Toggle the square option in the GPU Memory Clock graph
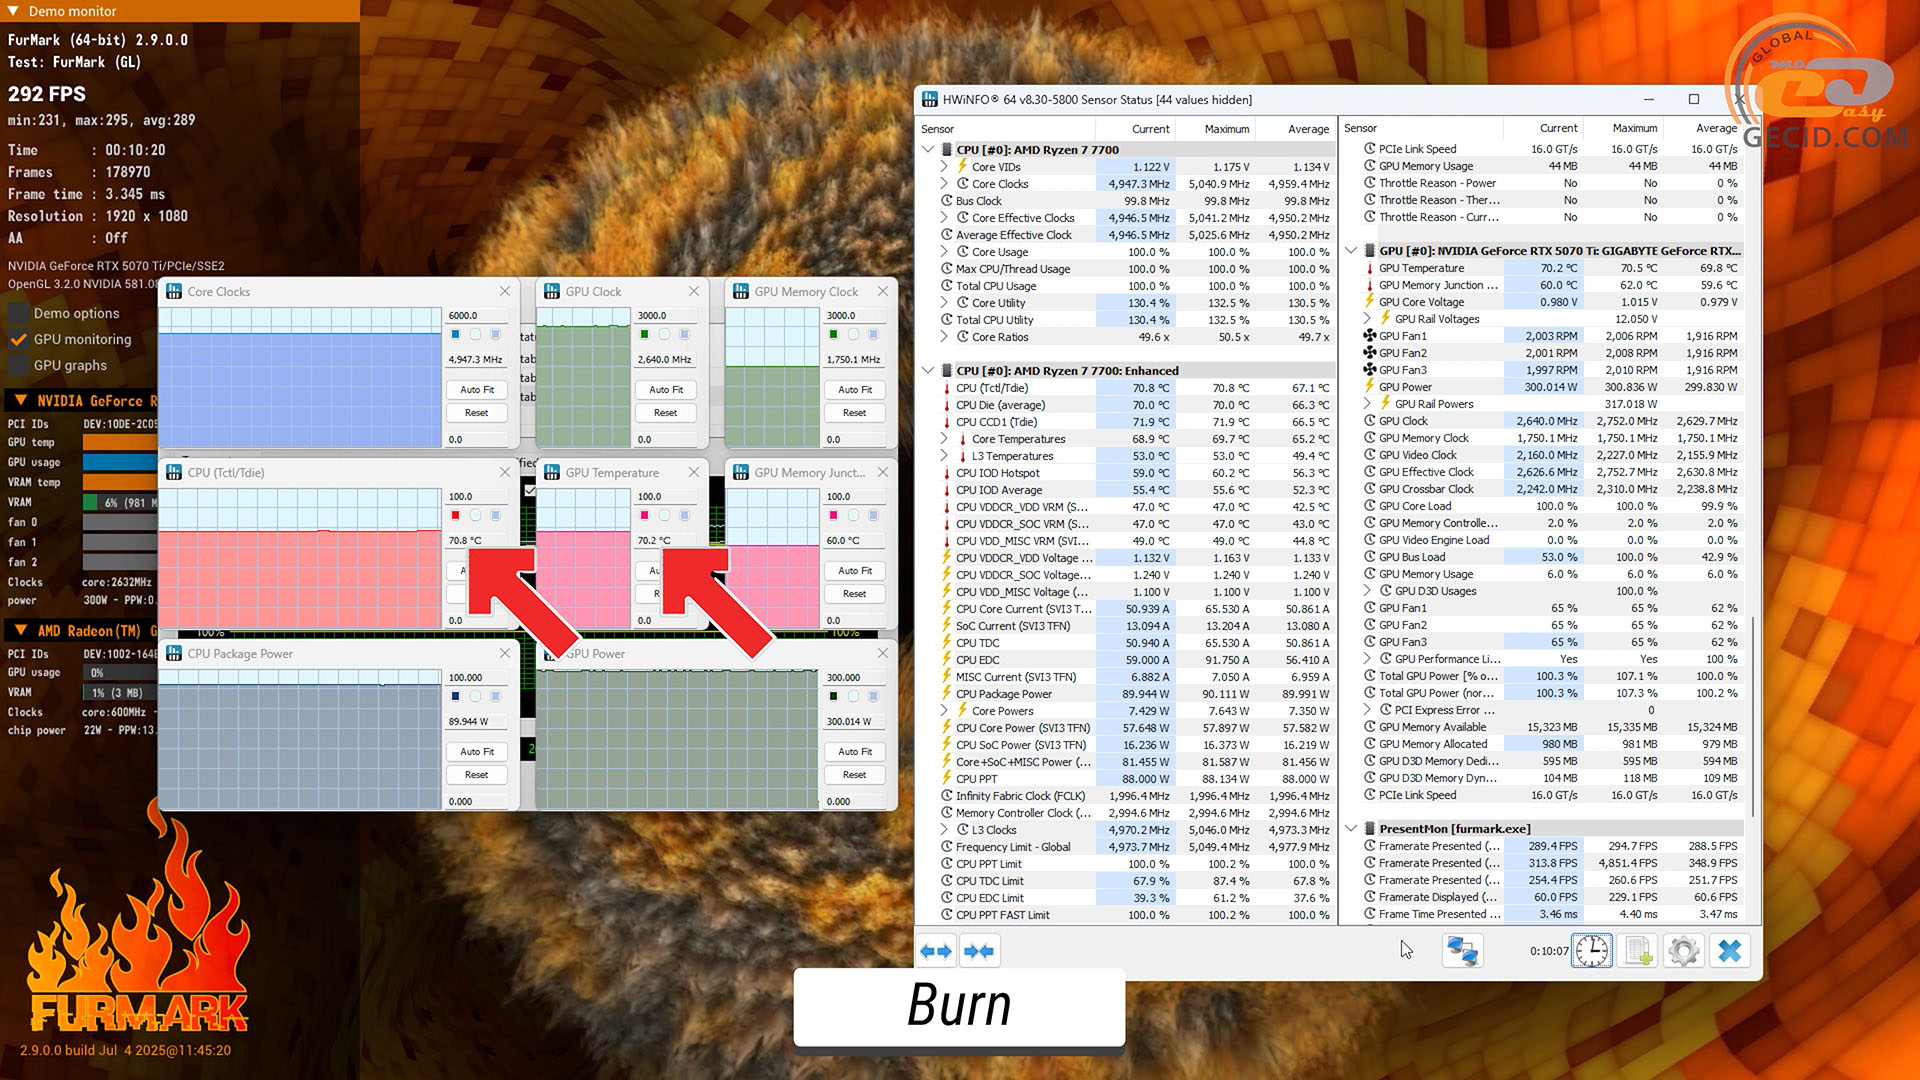The width and height of the screenshot is (1920, 1080). 873,334
